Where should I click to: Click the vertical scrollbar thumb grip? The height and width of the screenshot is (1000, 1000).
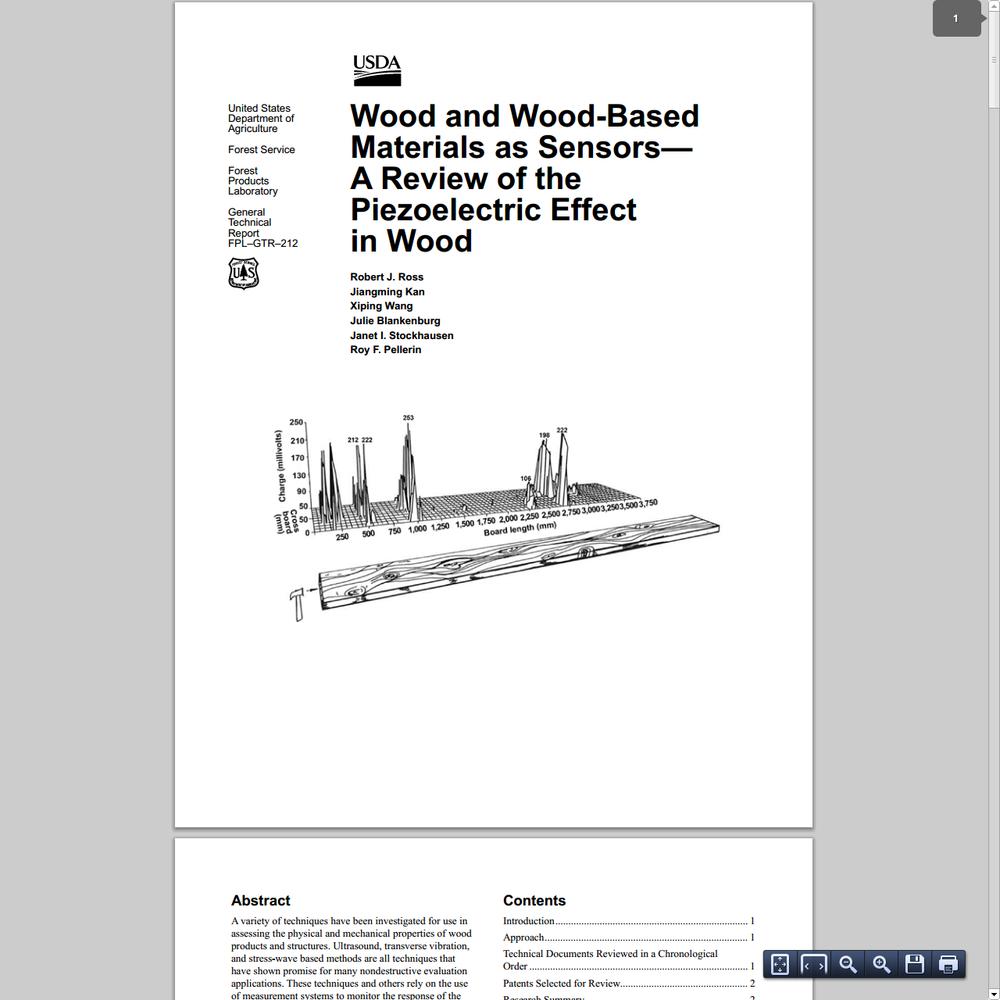tap(994, 59)
